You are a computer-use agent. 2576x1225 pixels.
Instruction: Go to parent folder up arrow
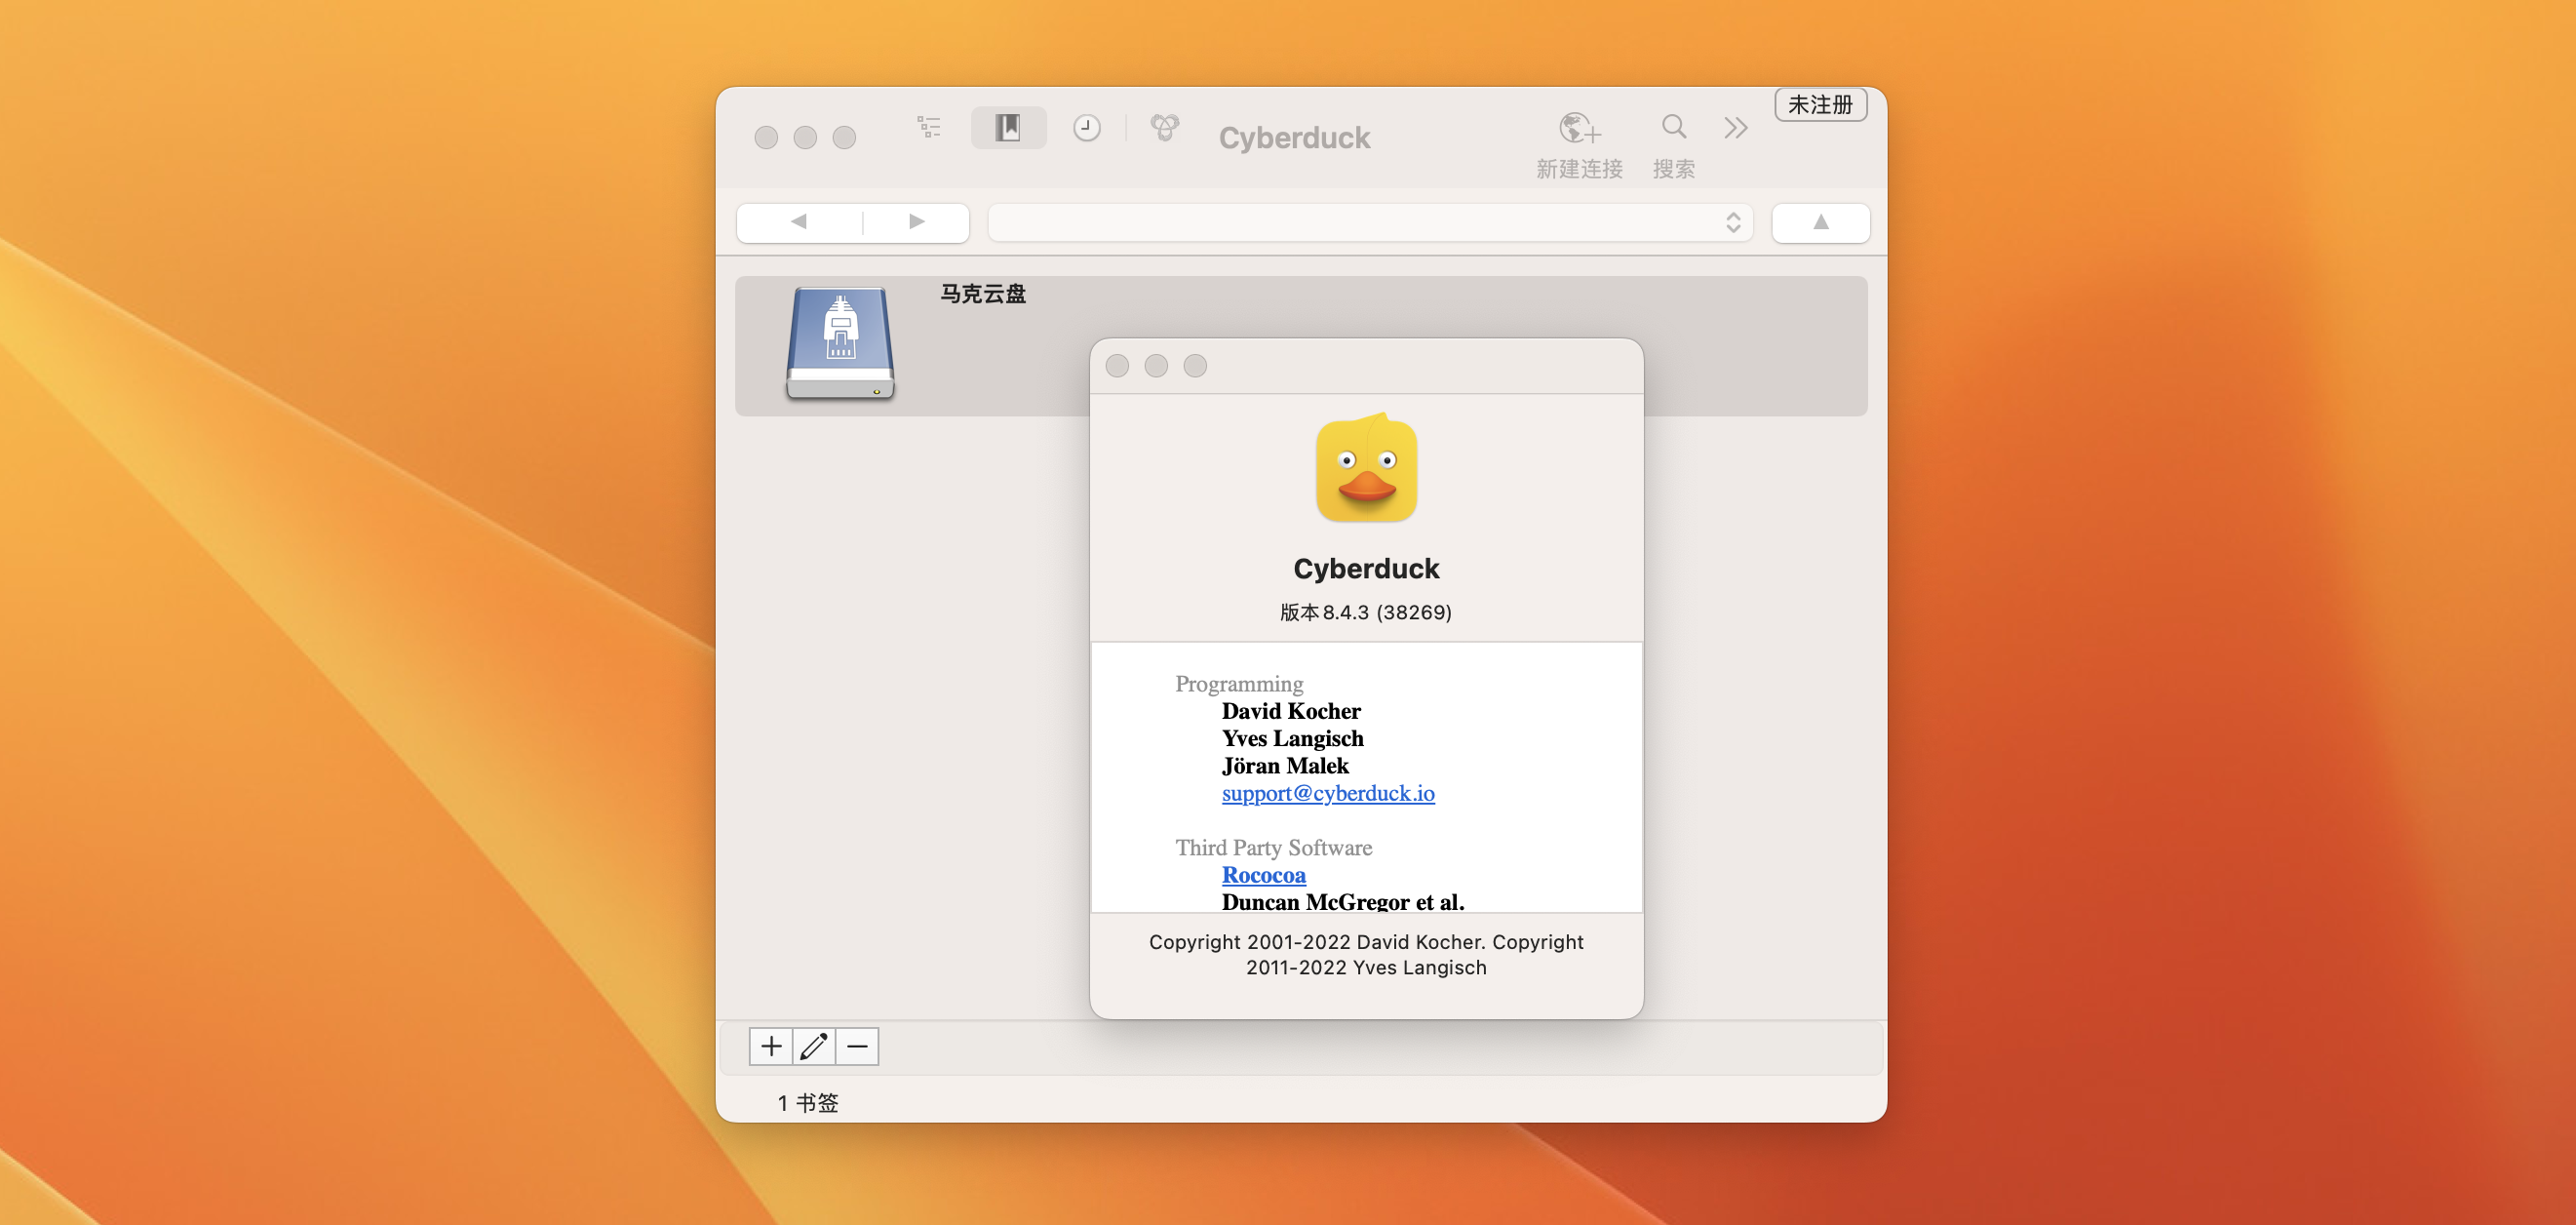1820,222
